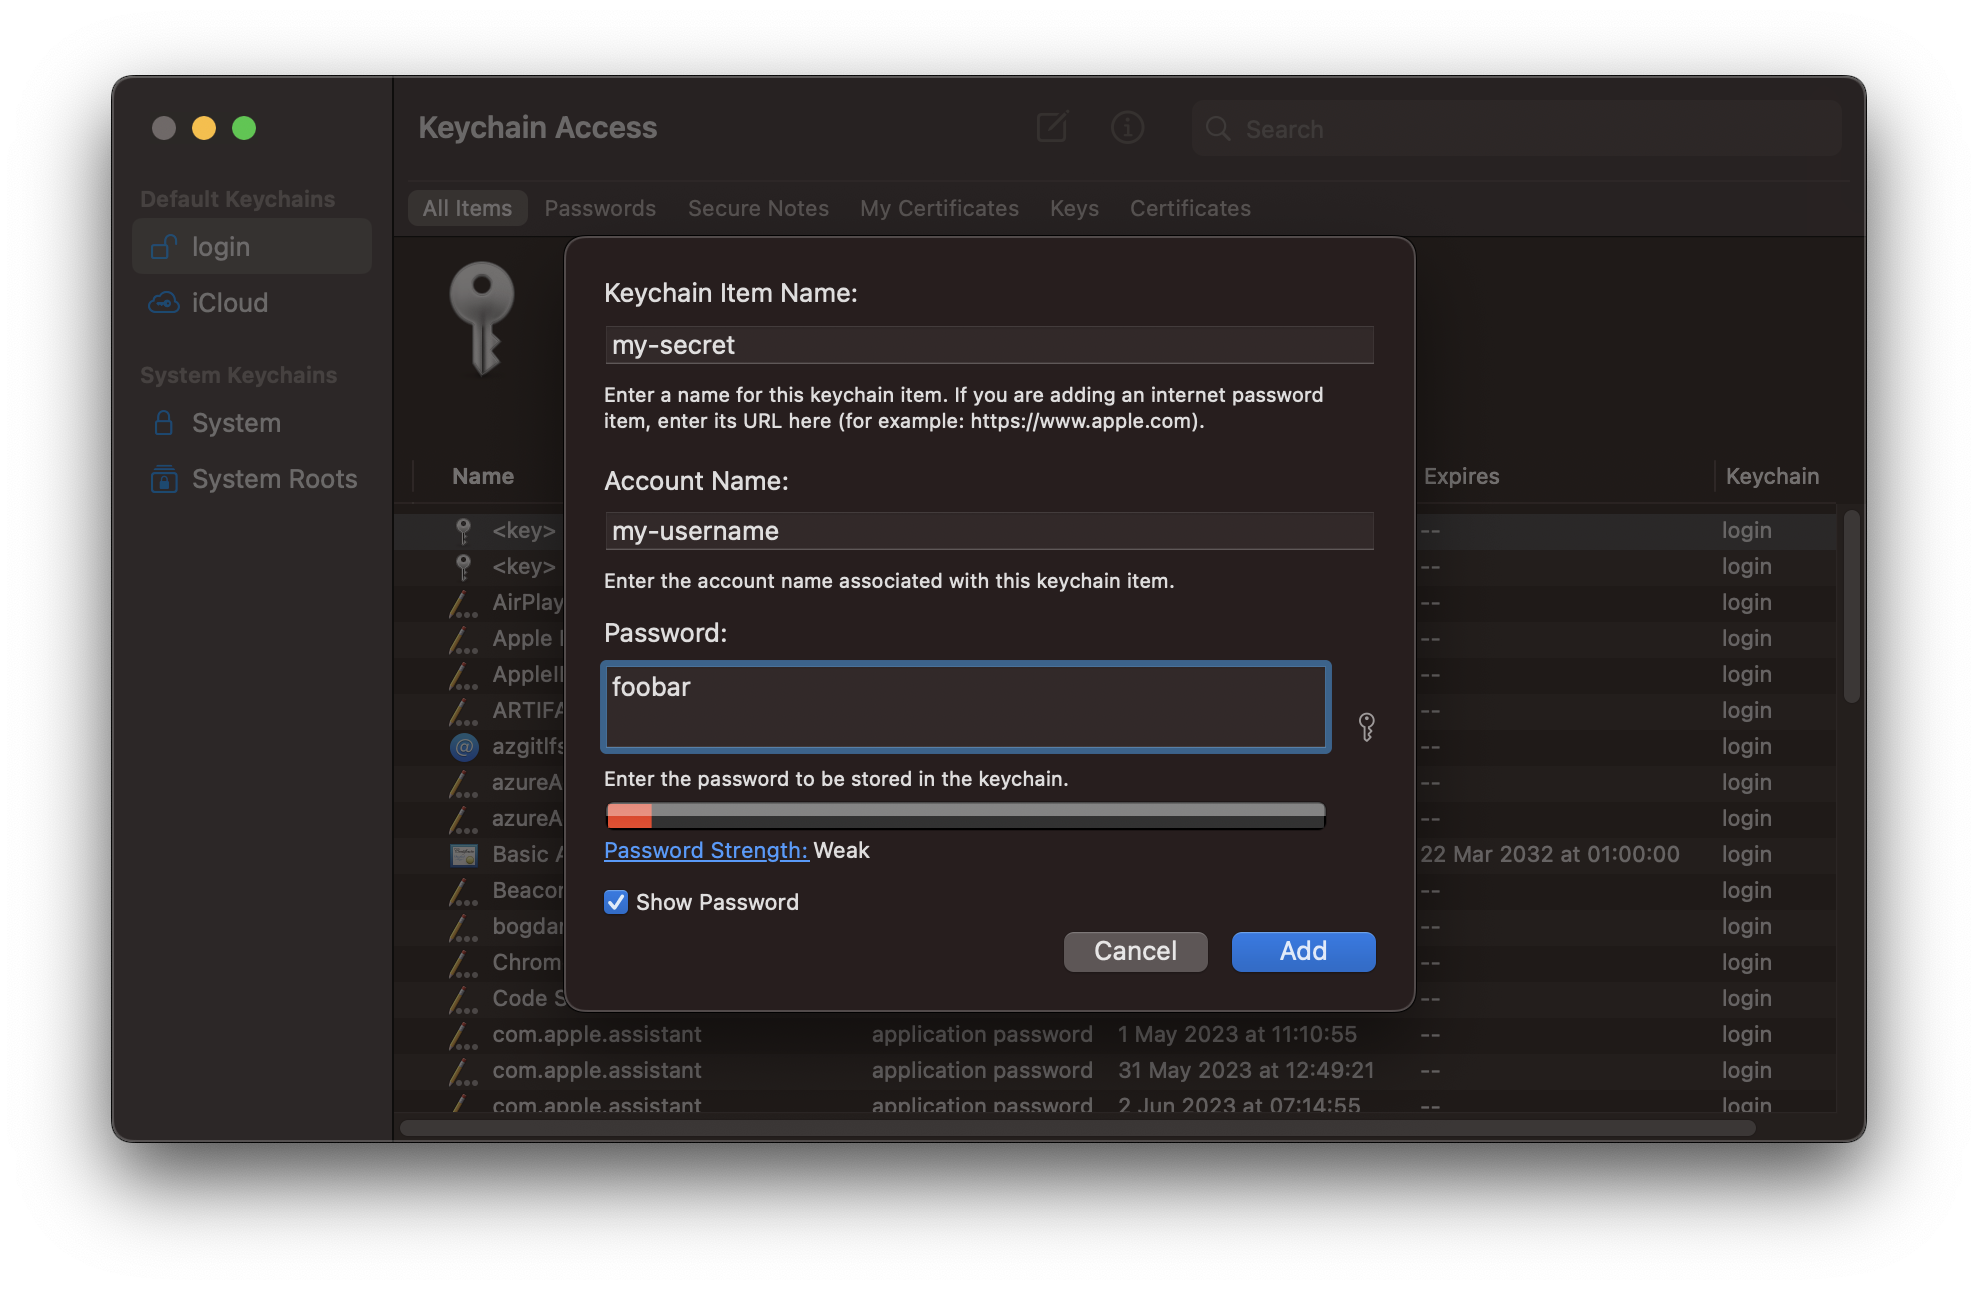Click the first <key> row key icon
1978x1290 pixels.
tap(463, 530)
